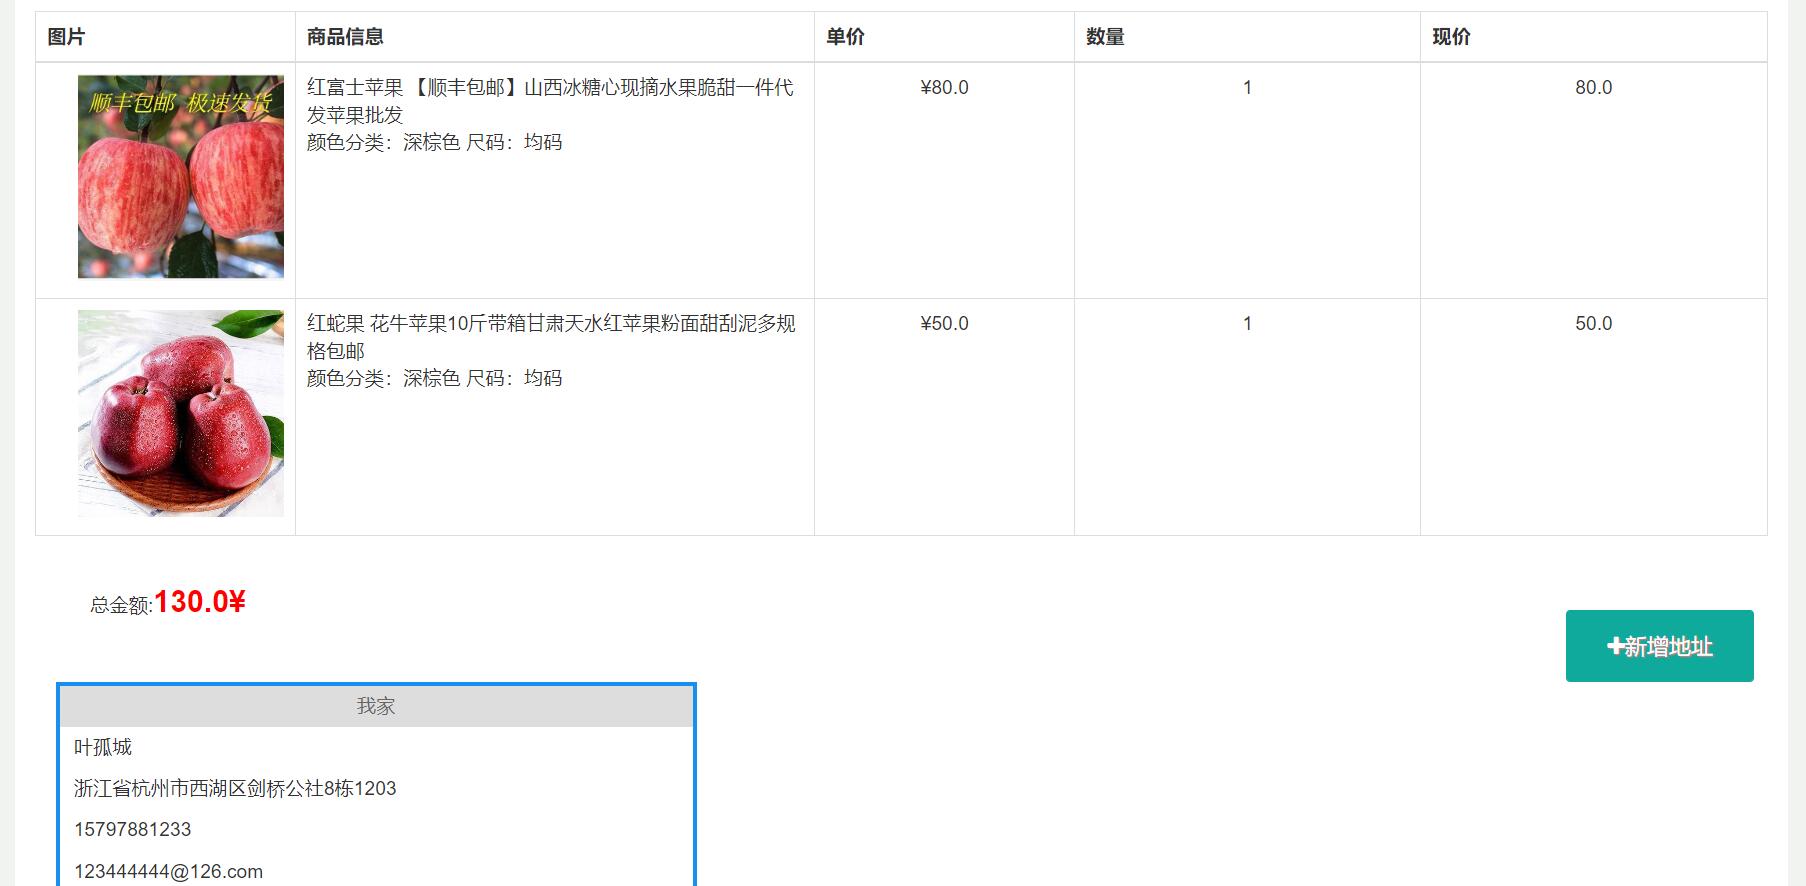1806x886 pixels.
Task: Click the 颜色分类 line under 红富士苹果
Action: click(434, 142)
